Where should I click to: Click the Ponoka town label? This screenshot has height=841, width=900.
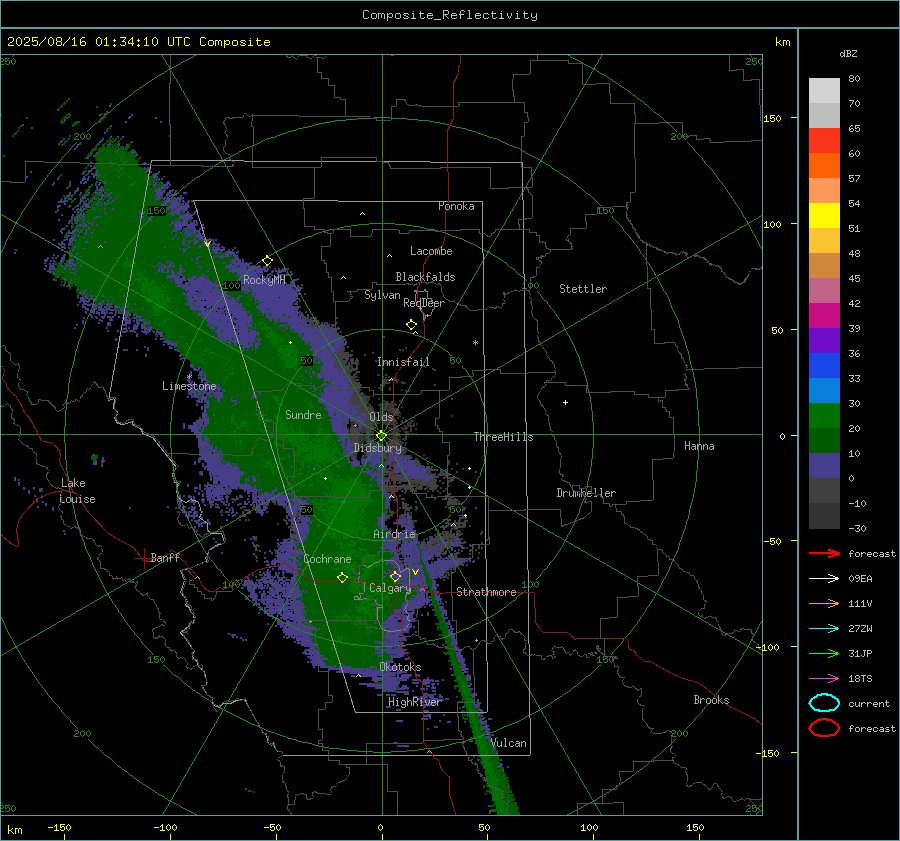456,206
